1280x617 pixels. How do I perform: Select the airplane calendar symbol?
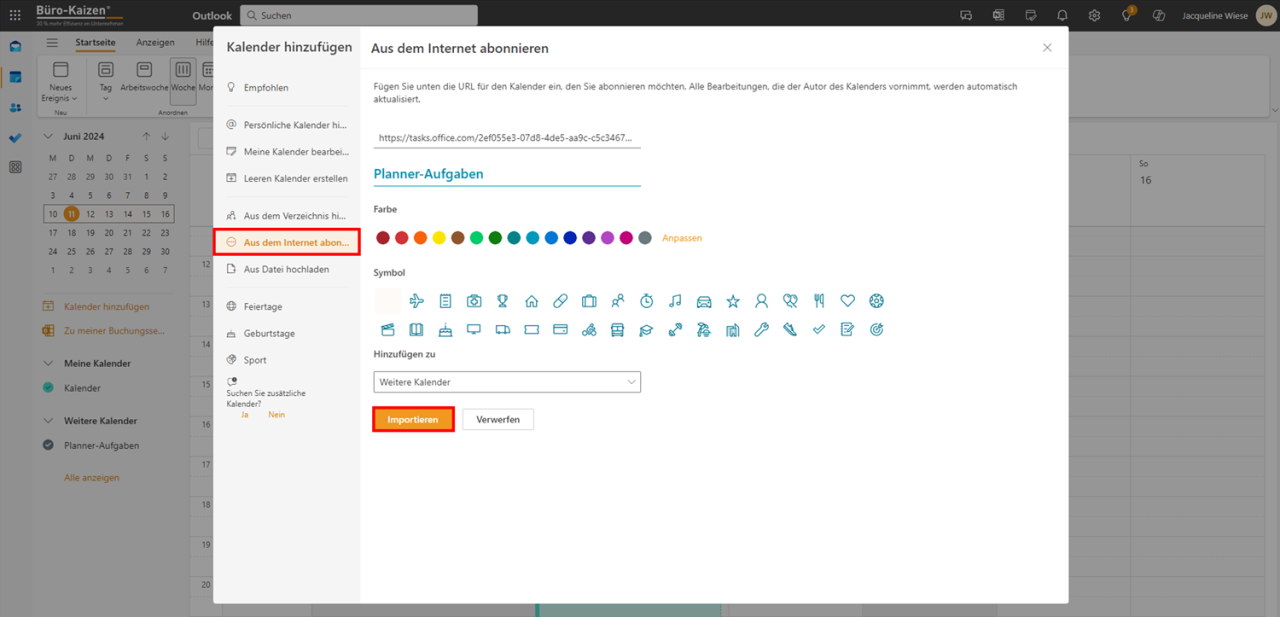point(416,300)
